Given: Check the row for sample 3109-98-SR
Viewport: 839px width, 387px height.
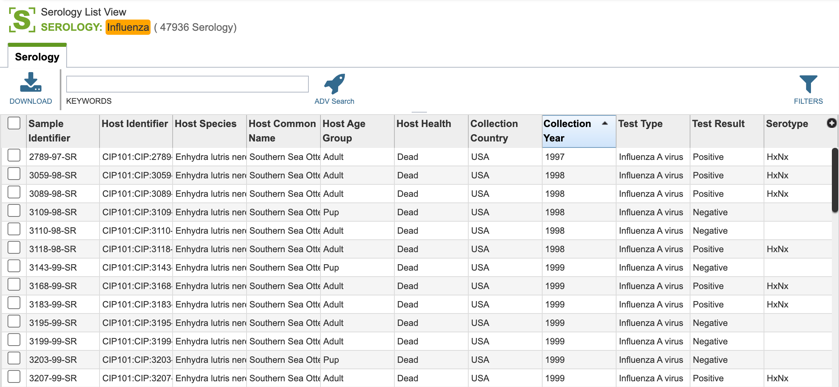Looking at the screenshot, I should click(x=14, y=211).
